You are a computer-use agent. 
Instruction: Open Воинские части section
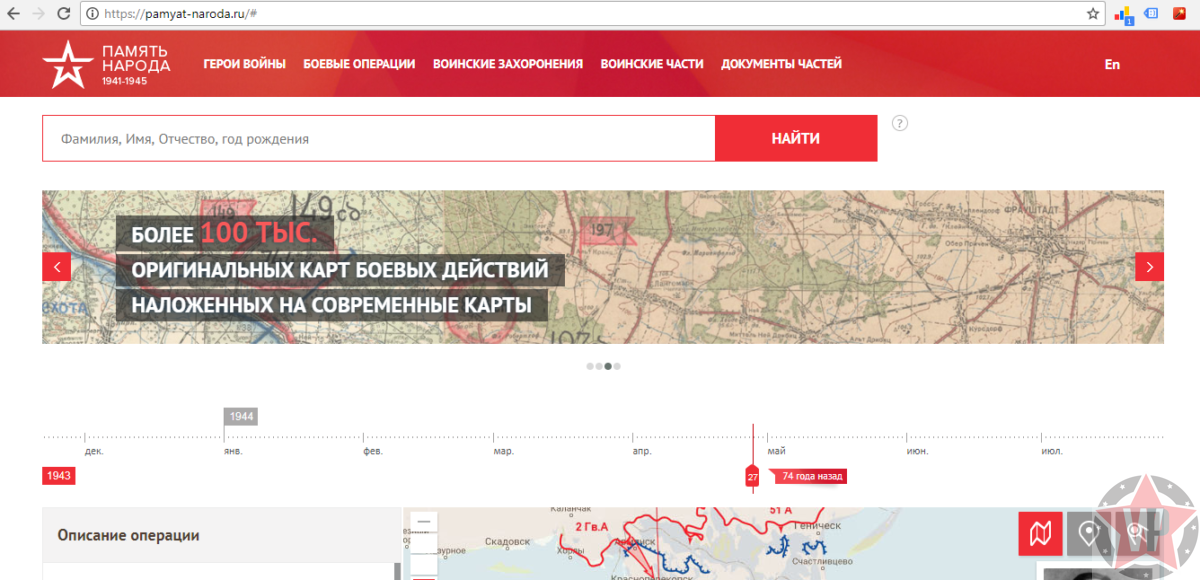[651, 64]
